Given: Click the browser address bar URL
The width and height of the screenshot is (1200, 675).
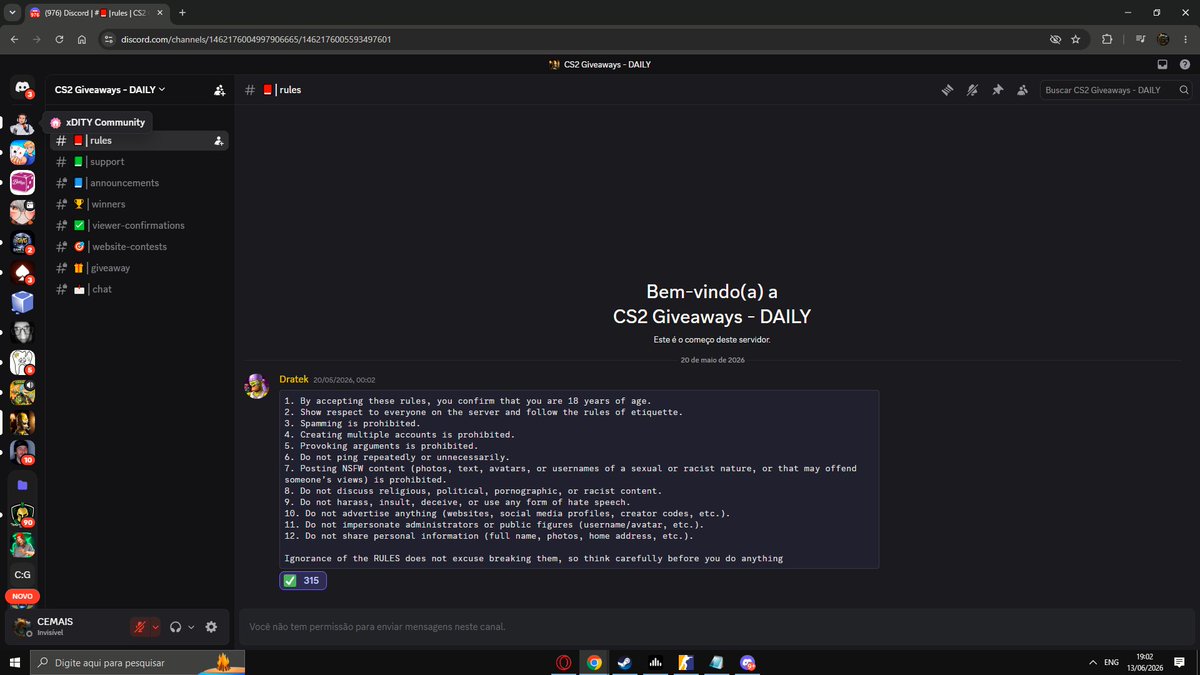Looking at the screenshot, I should [x=256, y=39].
